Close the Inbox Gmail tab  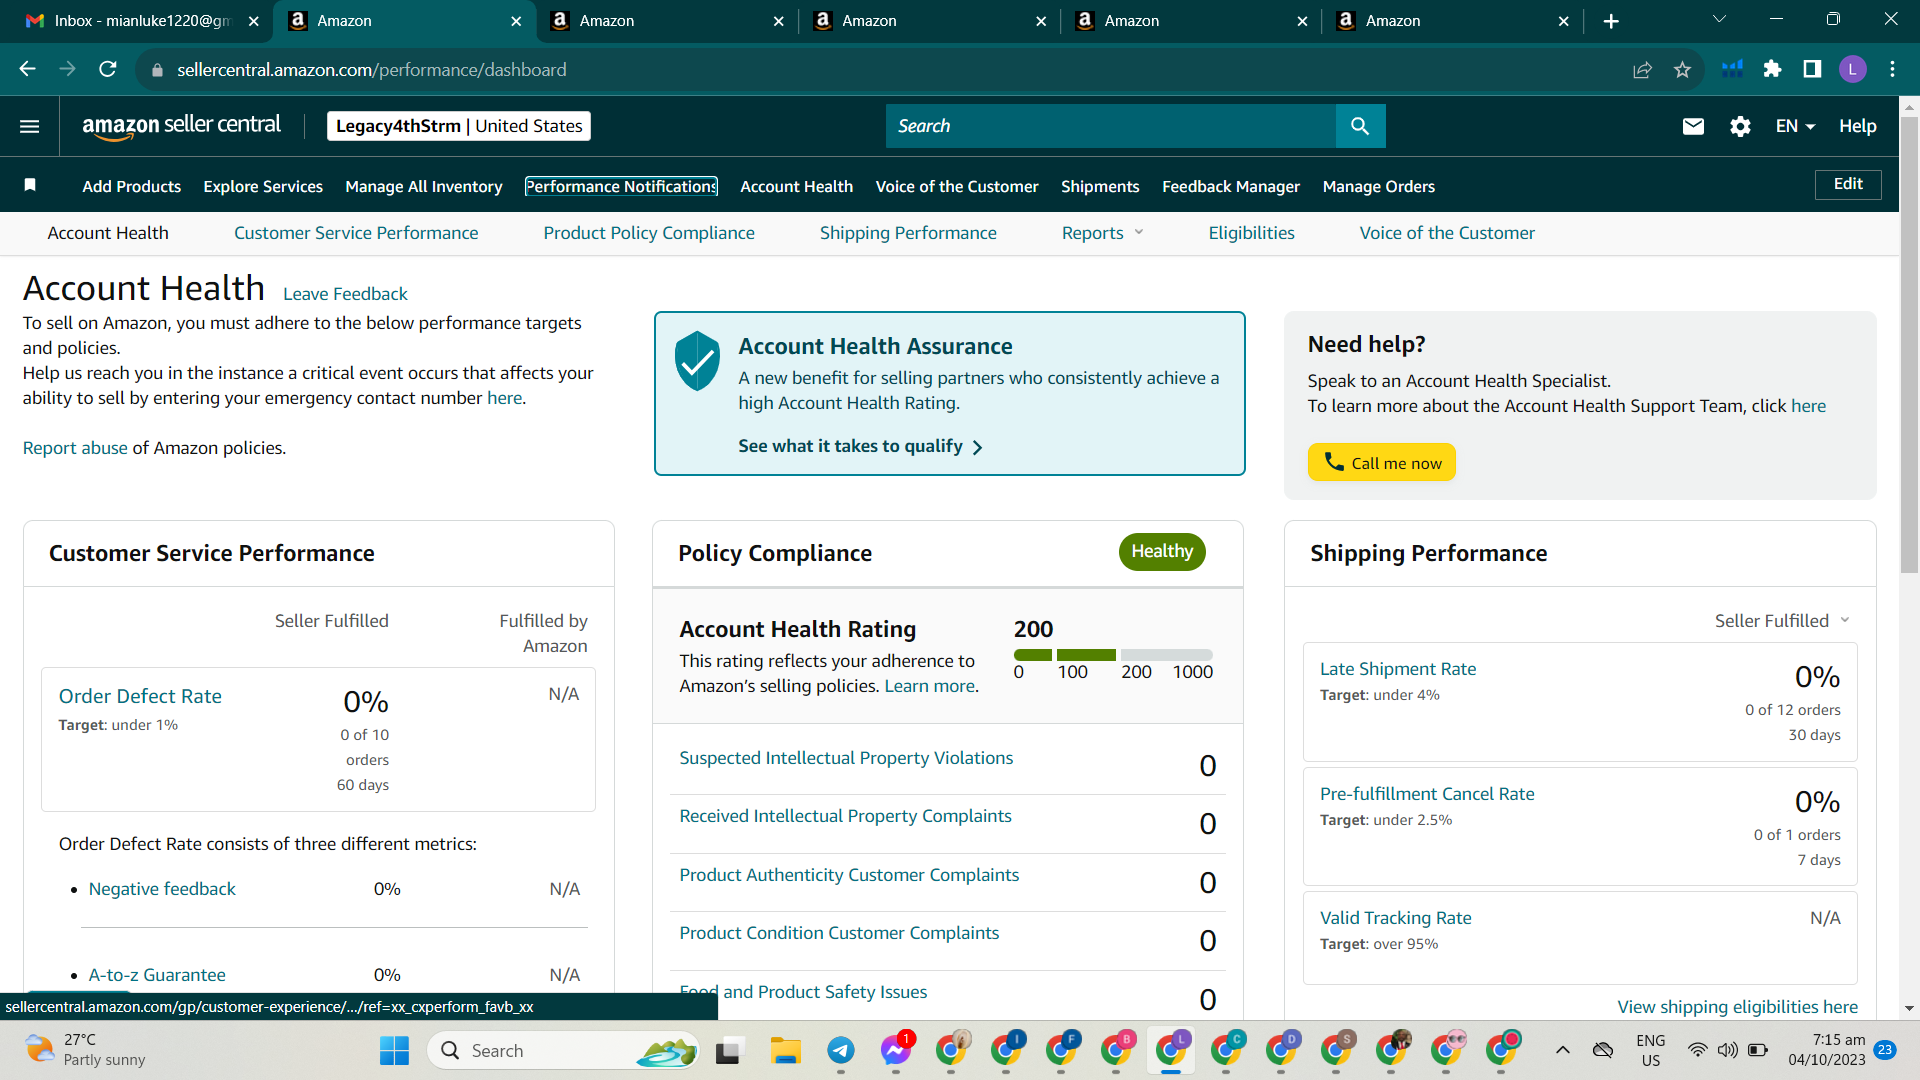click(253, 21)
